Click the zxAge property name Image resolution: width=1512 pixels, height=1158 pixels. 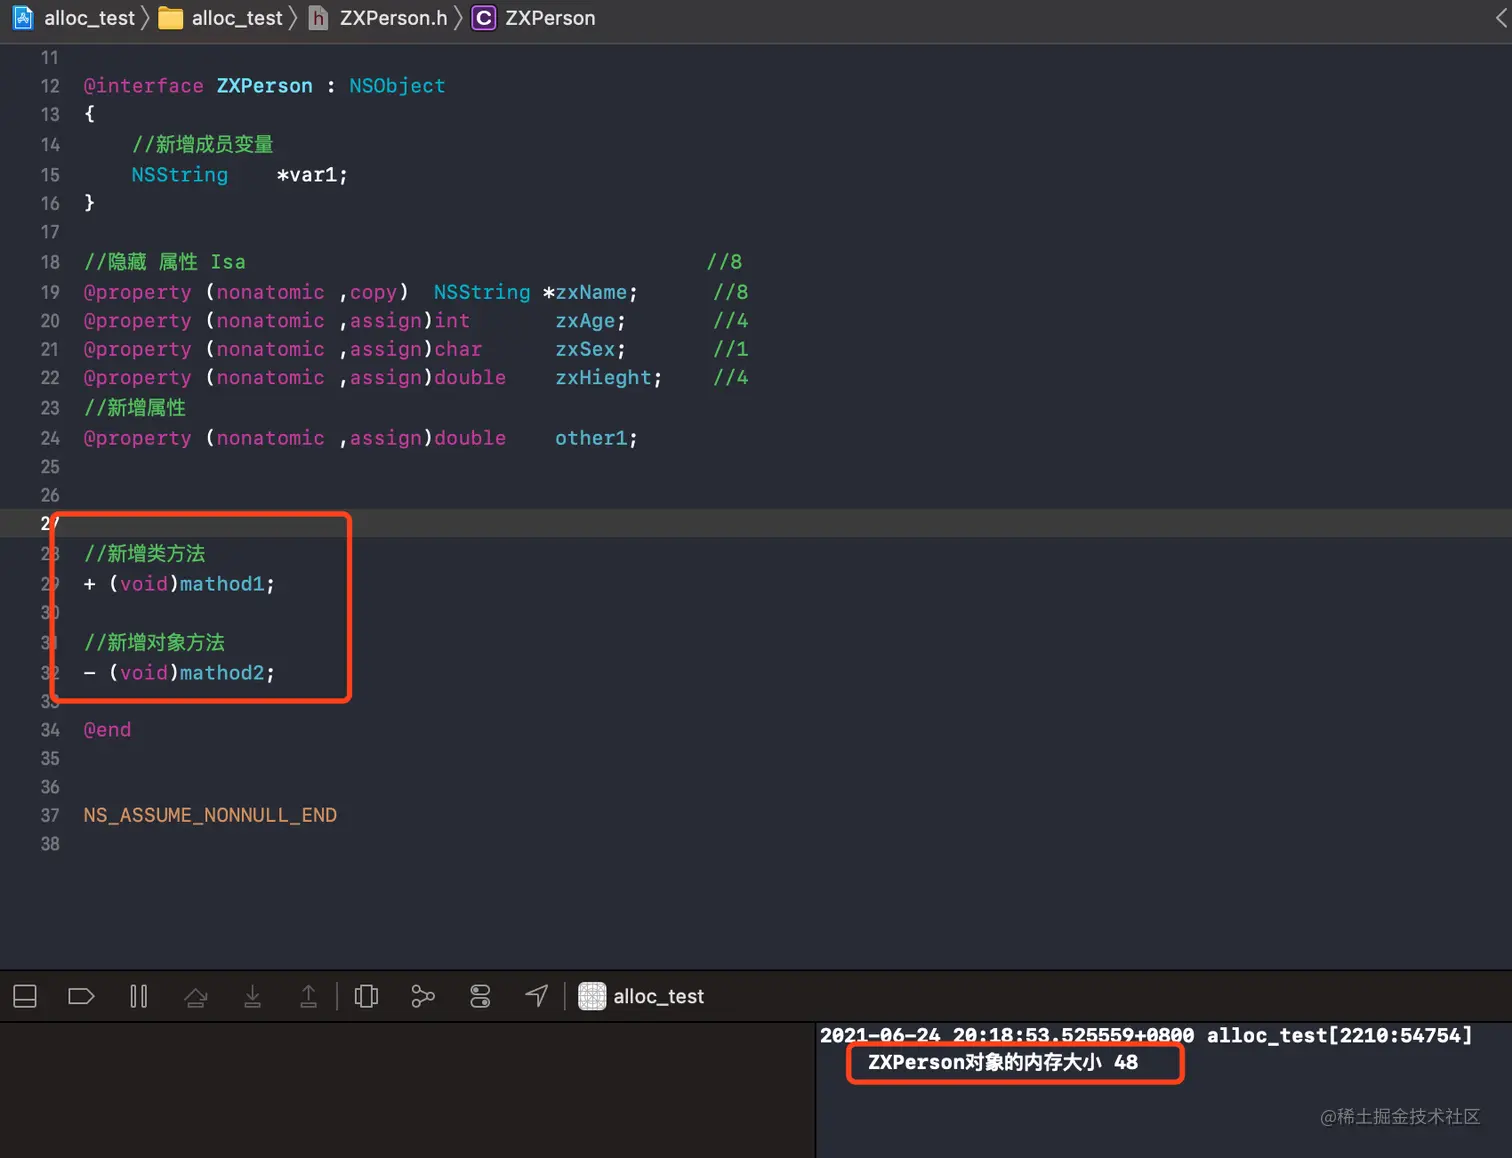click(585, 321)
